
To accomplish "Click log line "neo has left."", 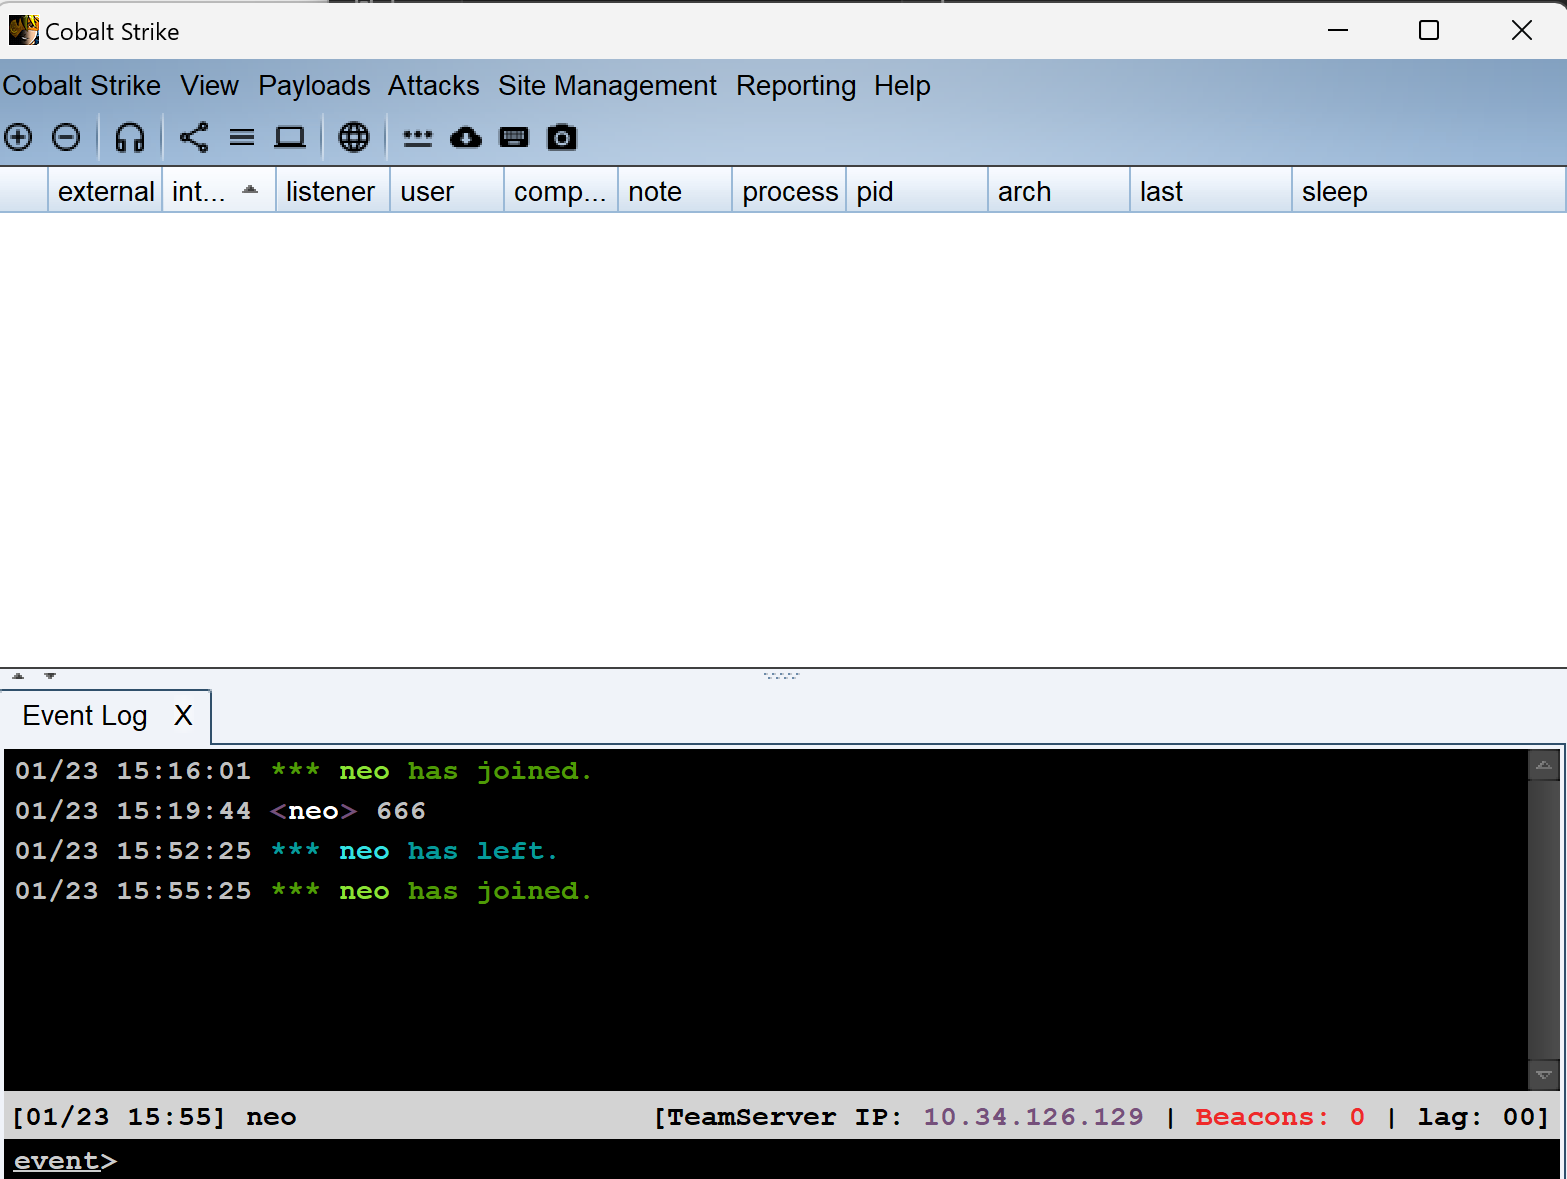I will coord(285,851).
